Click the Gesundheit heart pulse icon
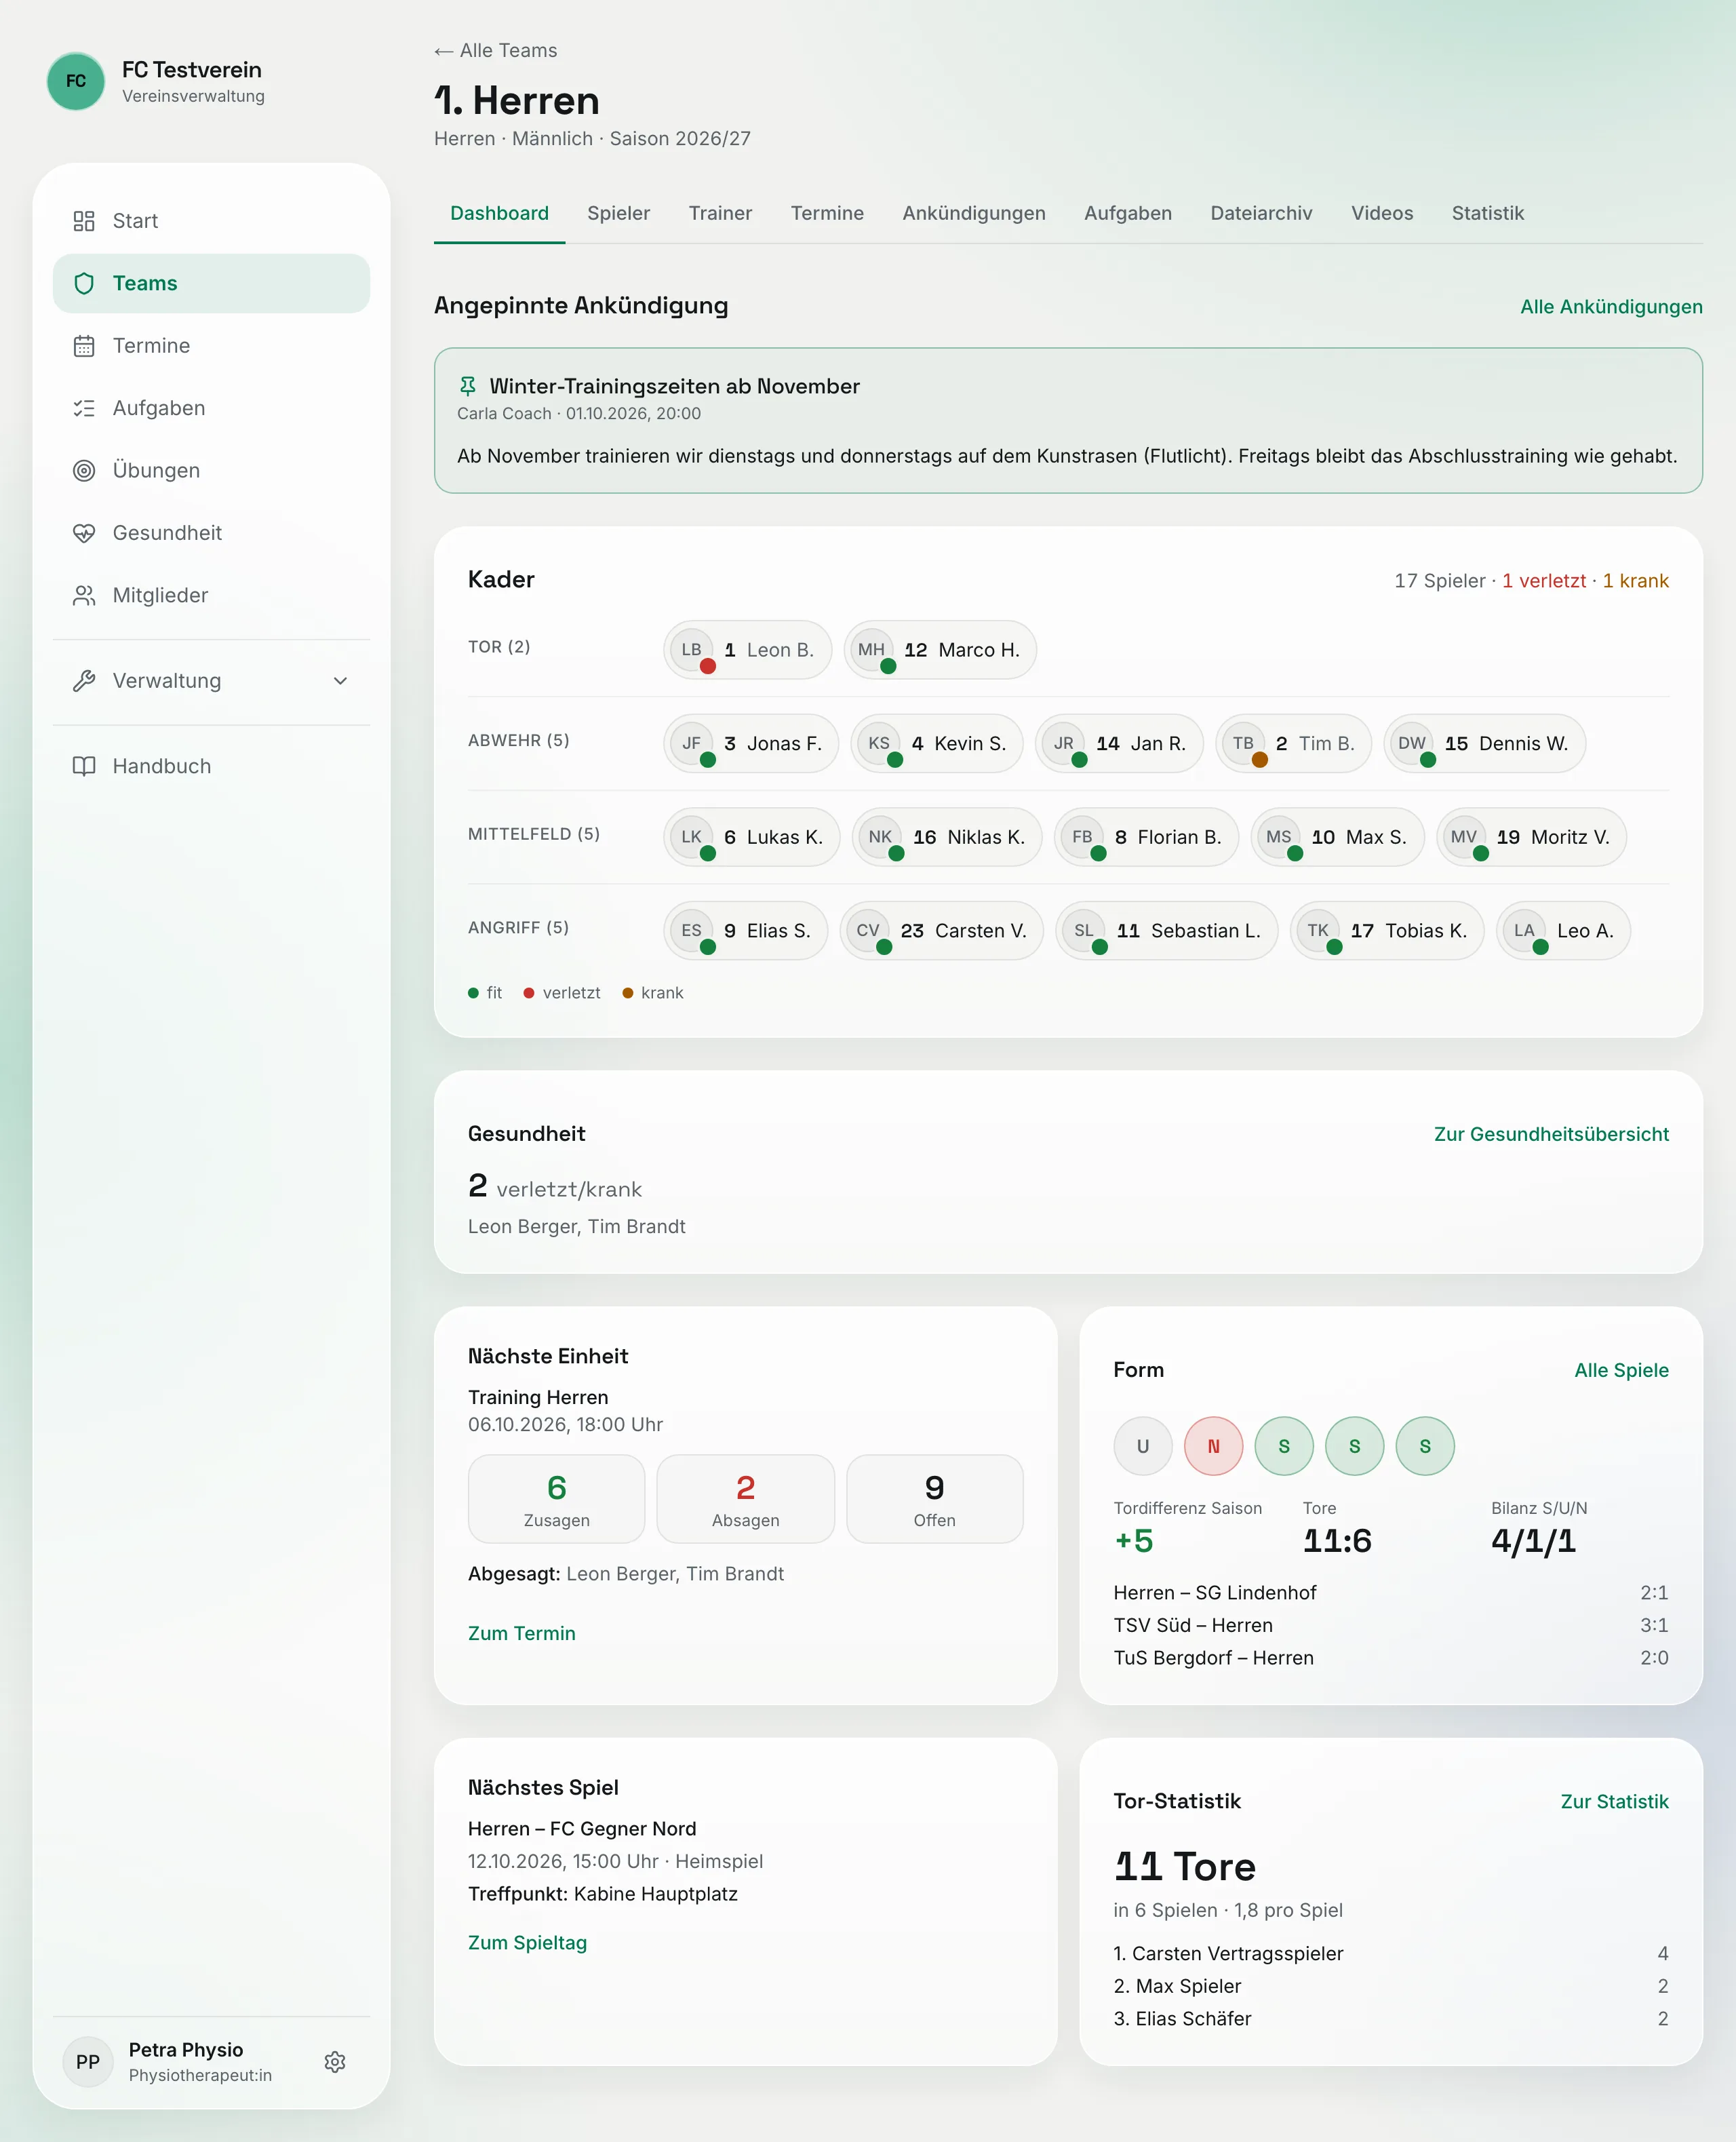The width and height of the screenshot is (1736, 2142). pyautogui.click(x=84, y=533)
